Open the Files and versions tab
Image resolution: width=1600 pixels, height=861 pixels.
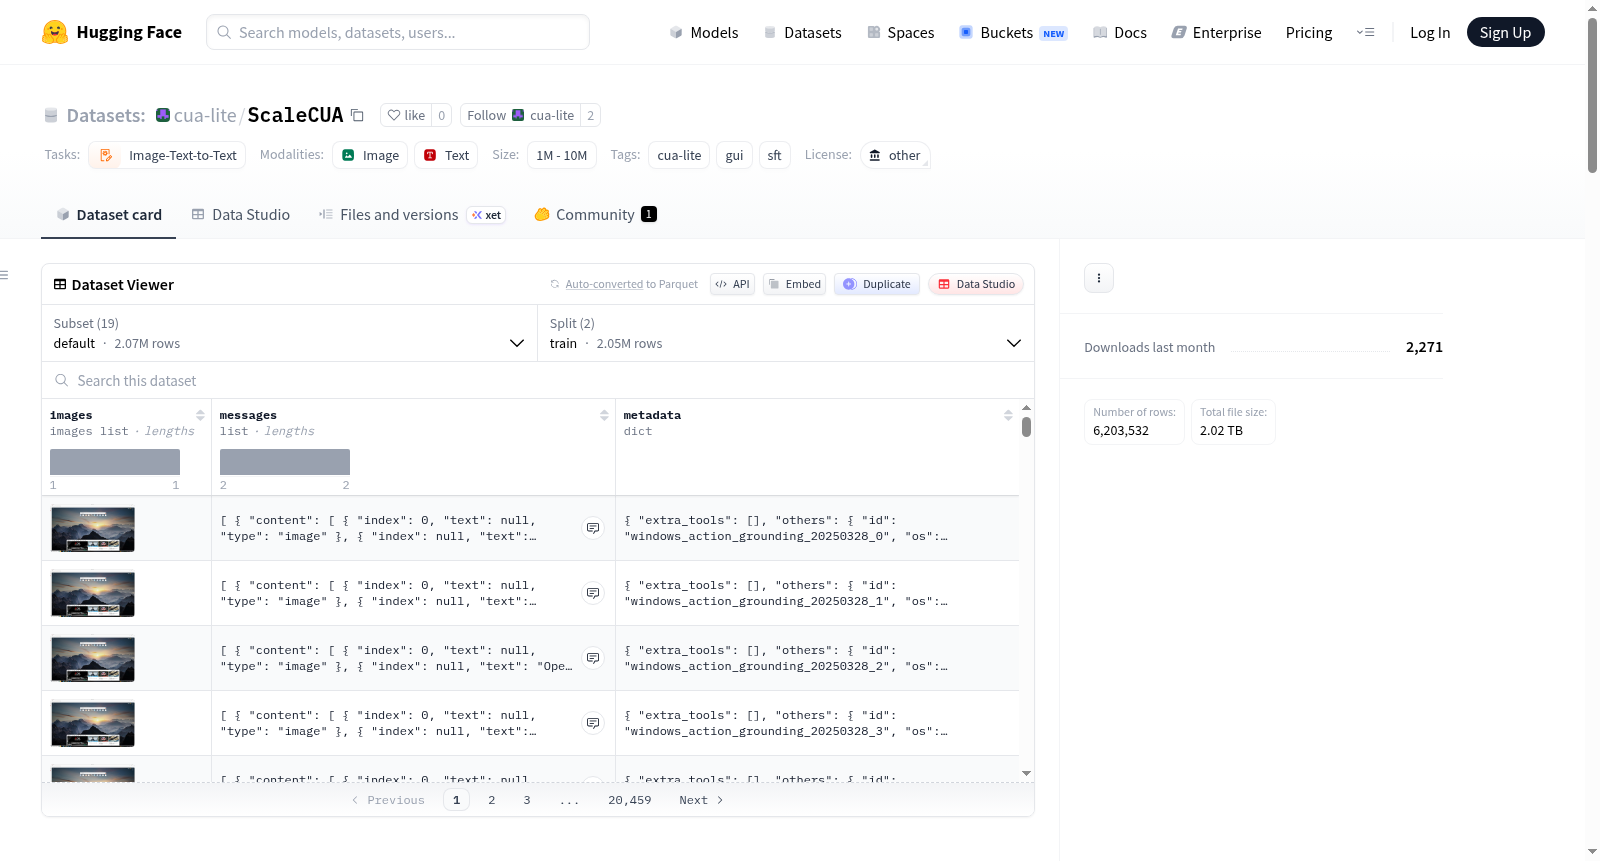tap(412, 215)
